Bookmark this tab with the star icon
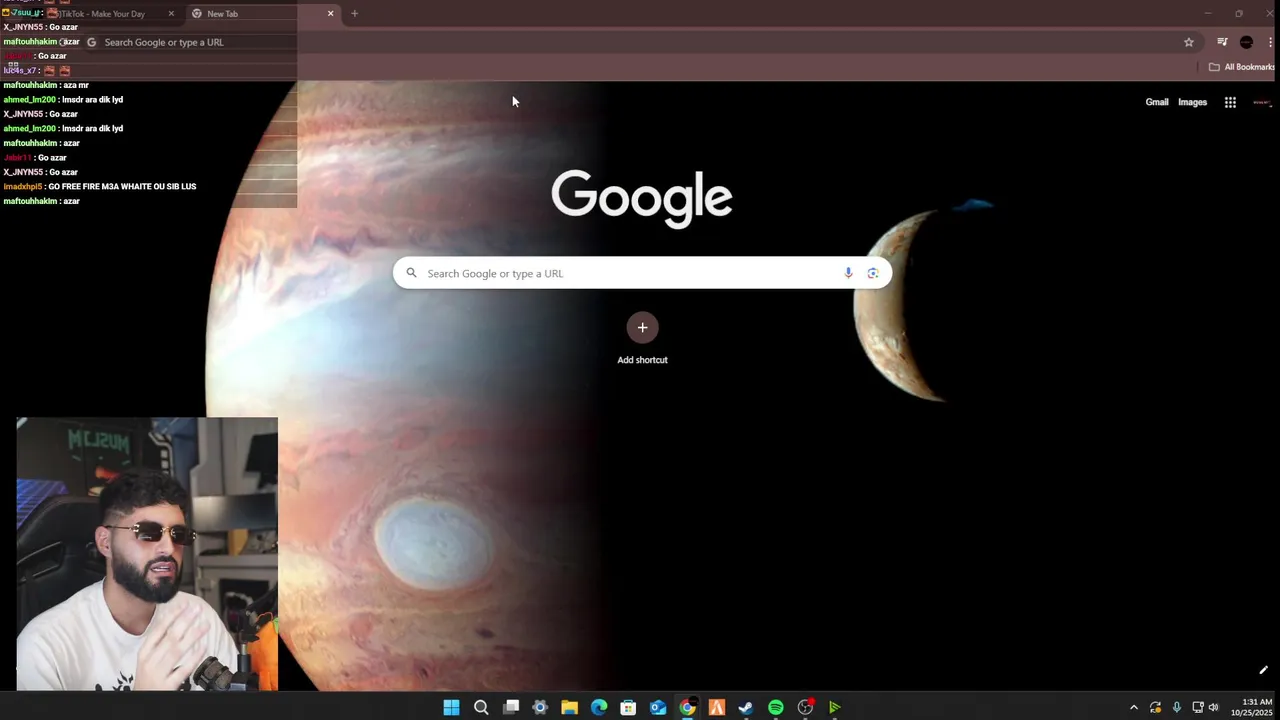 [1189, 42]
